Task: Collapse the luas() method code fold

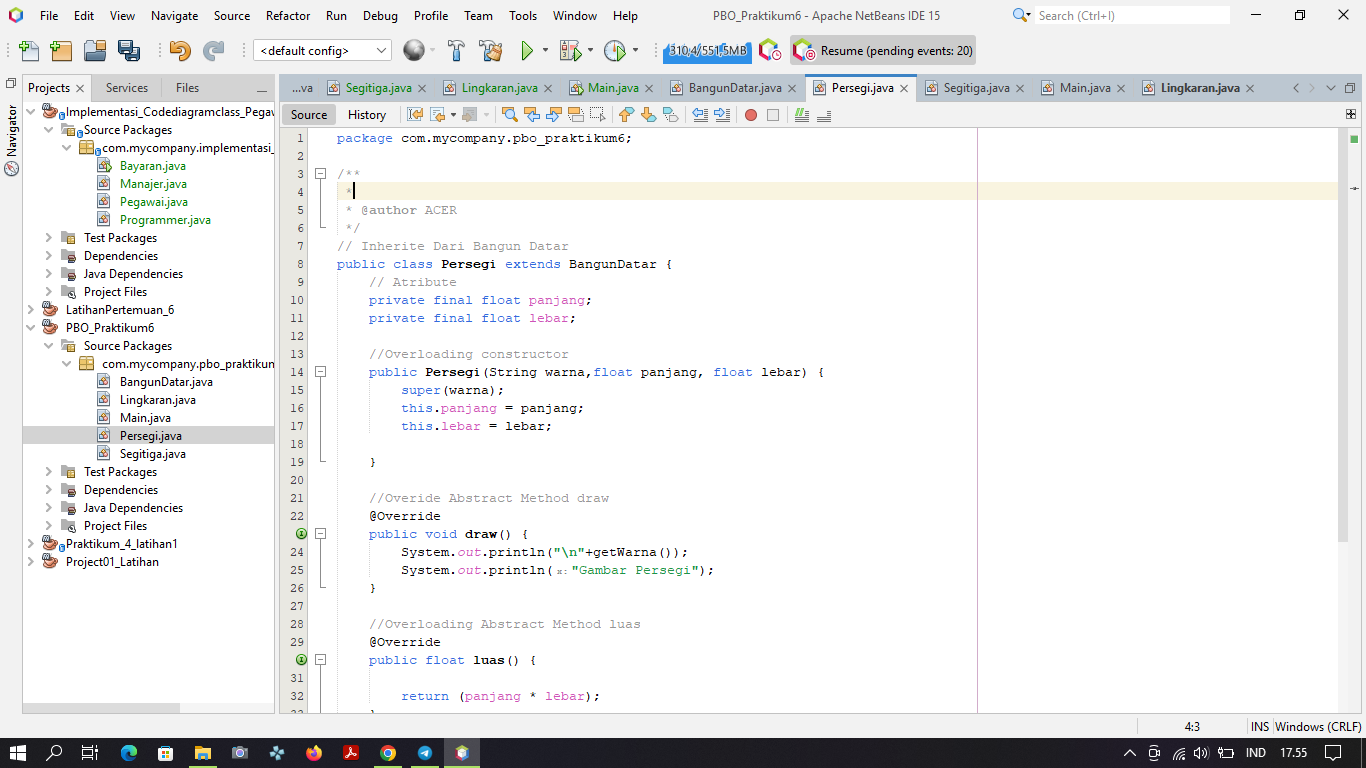Action: click(x=321, y=660)
